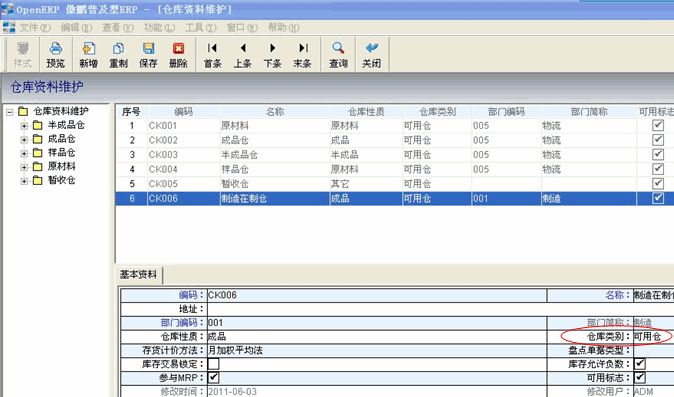Click the menu bar system icon

coord(9,27)
